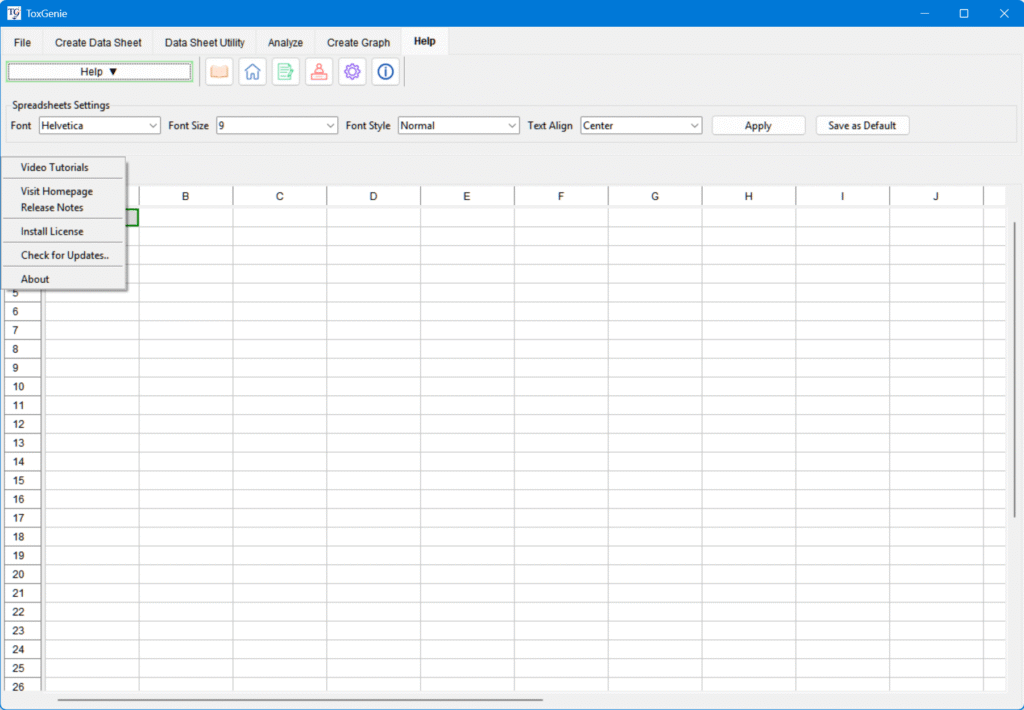Open the Font combo box showing Helvetica

pos(99,125)
